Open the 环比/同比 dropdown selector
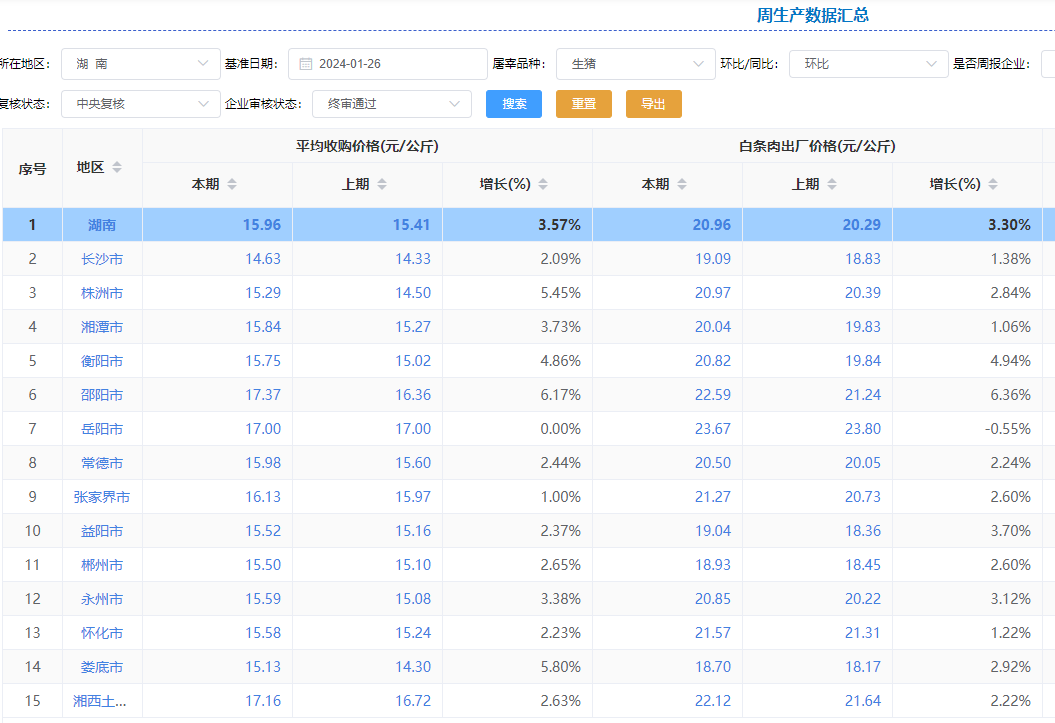The image size is (1055, 723). click(868, 64)
